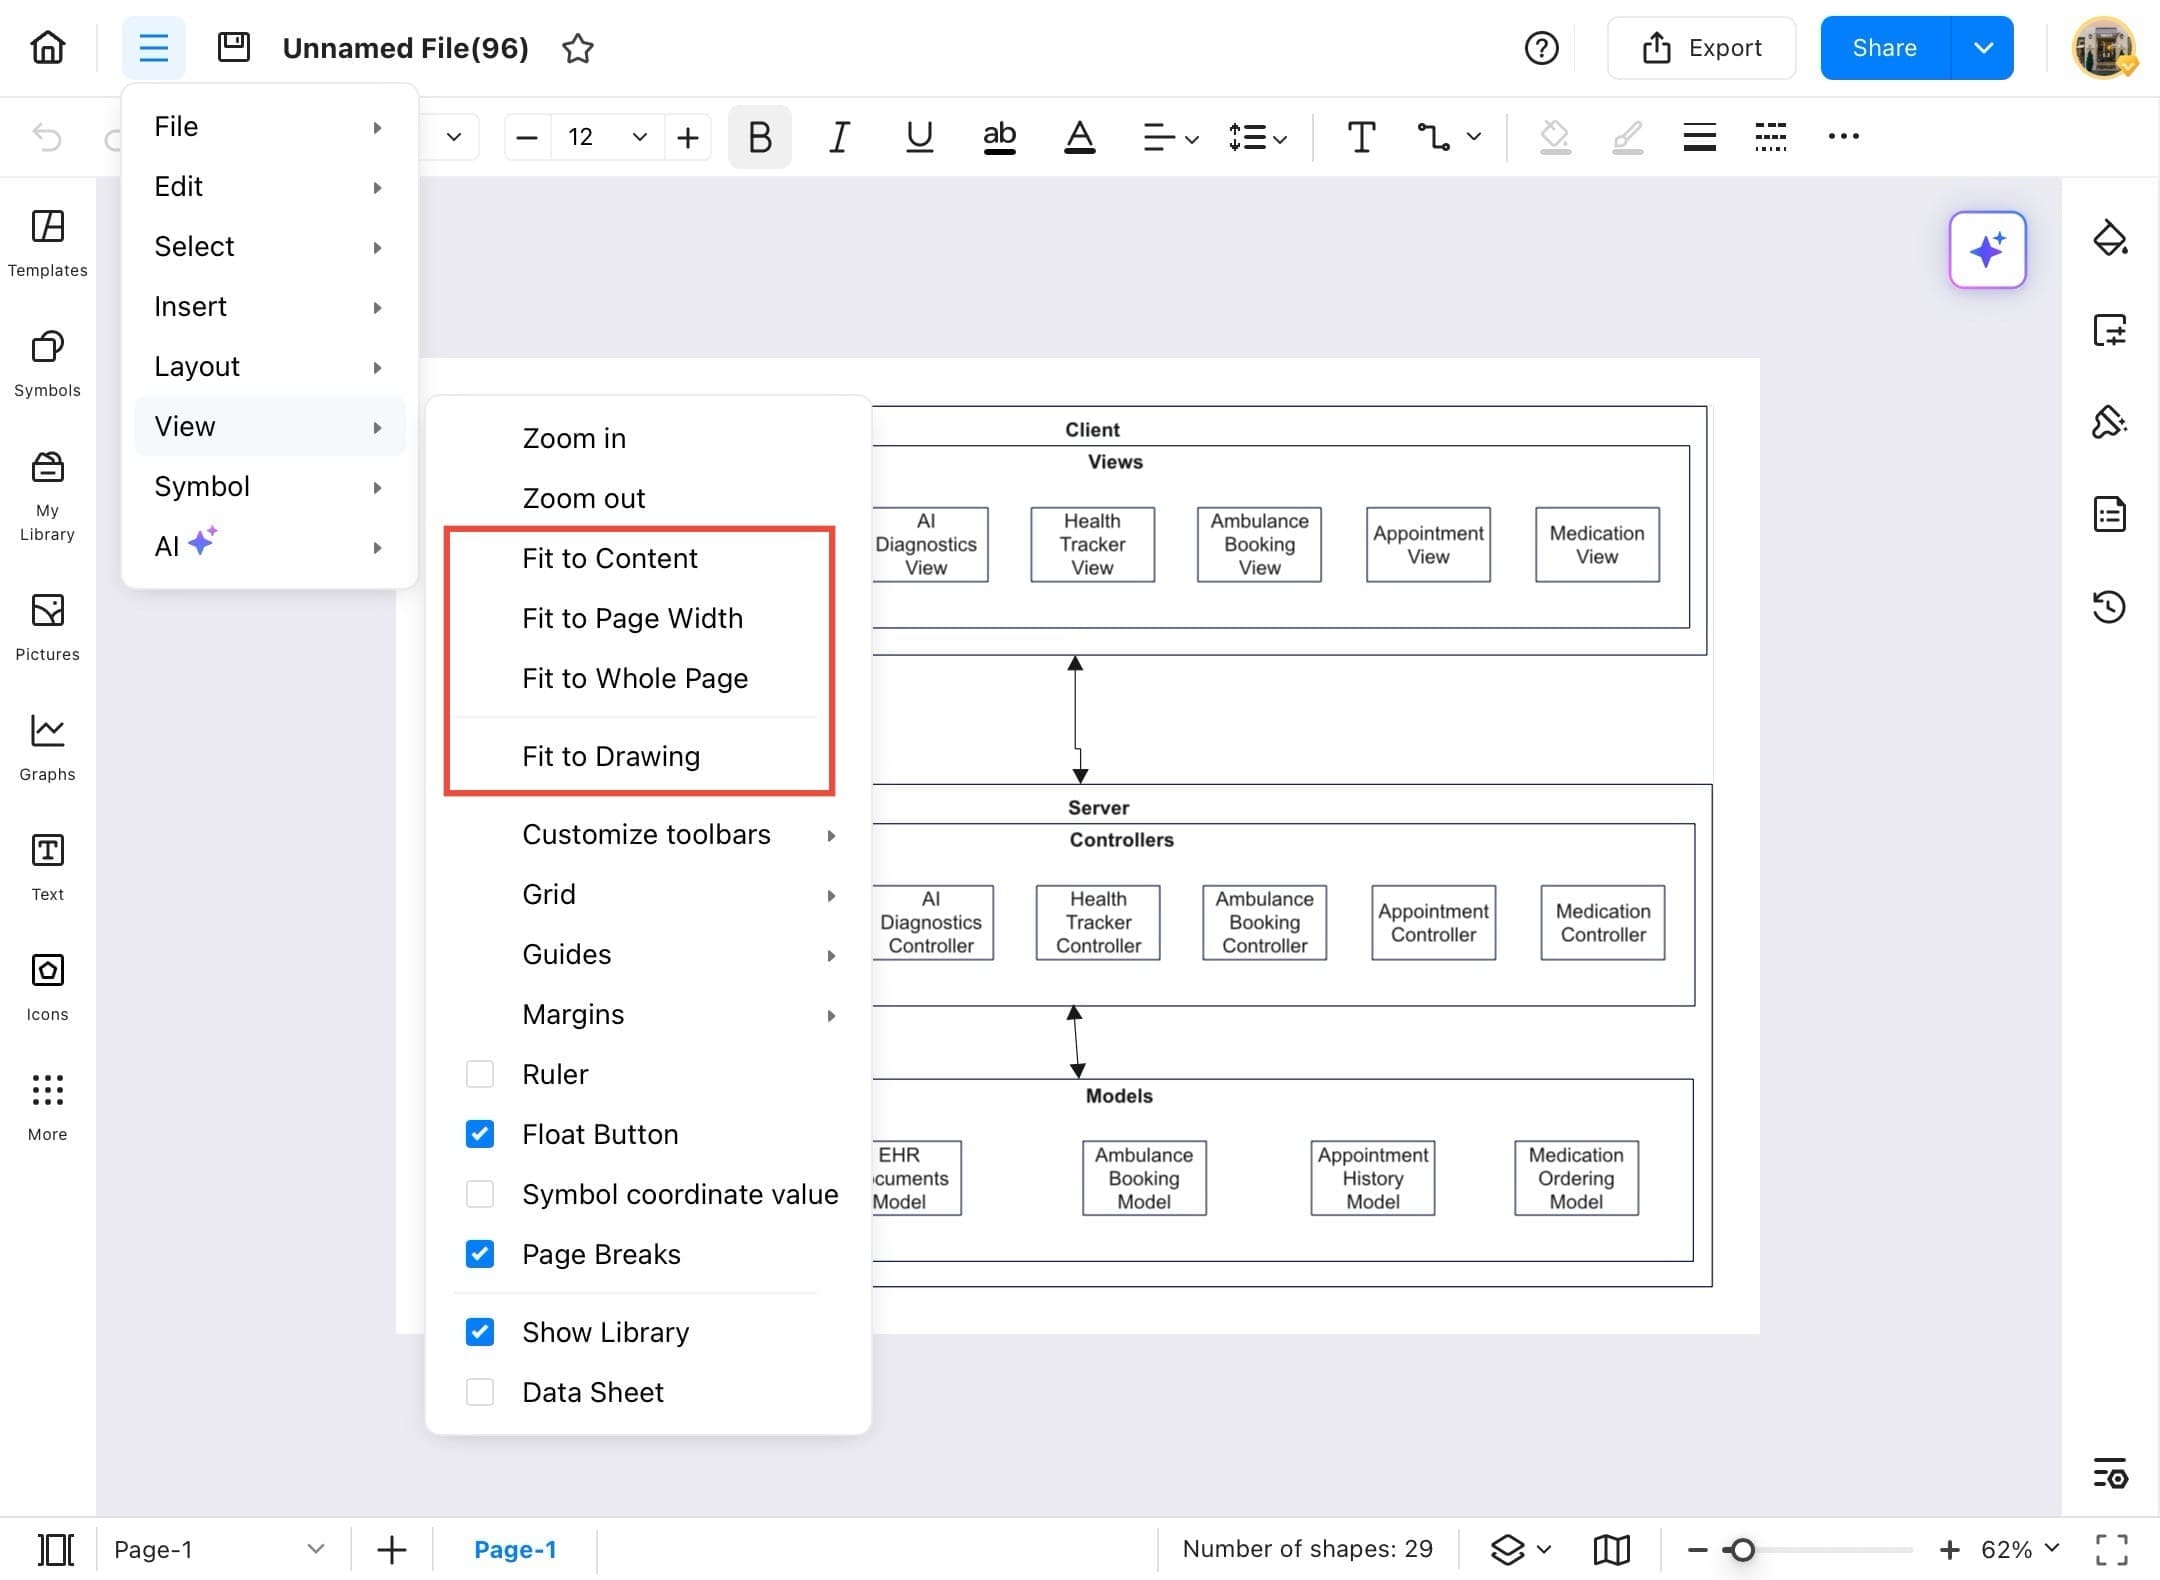Select the Graphs panel
This screenshot has width=2160, height=1580.
pyautogui.click(x=46, y=745)
